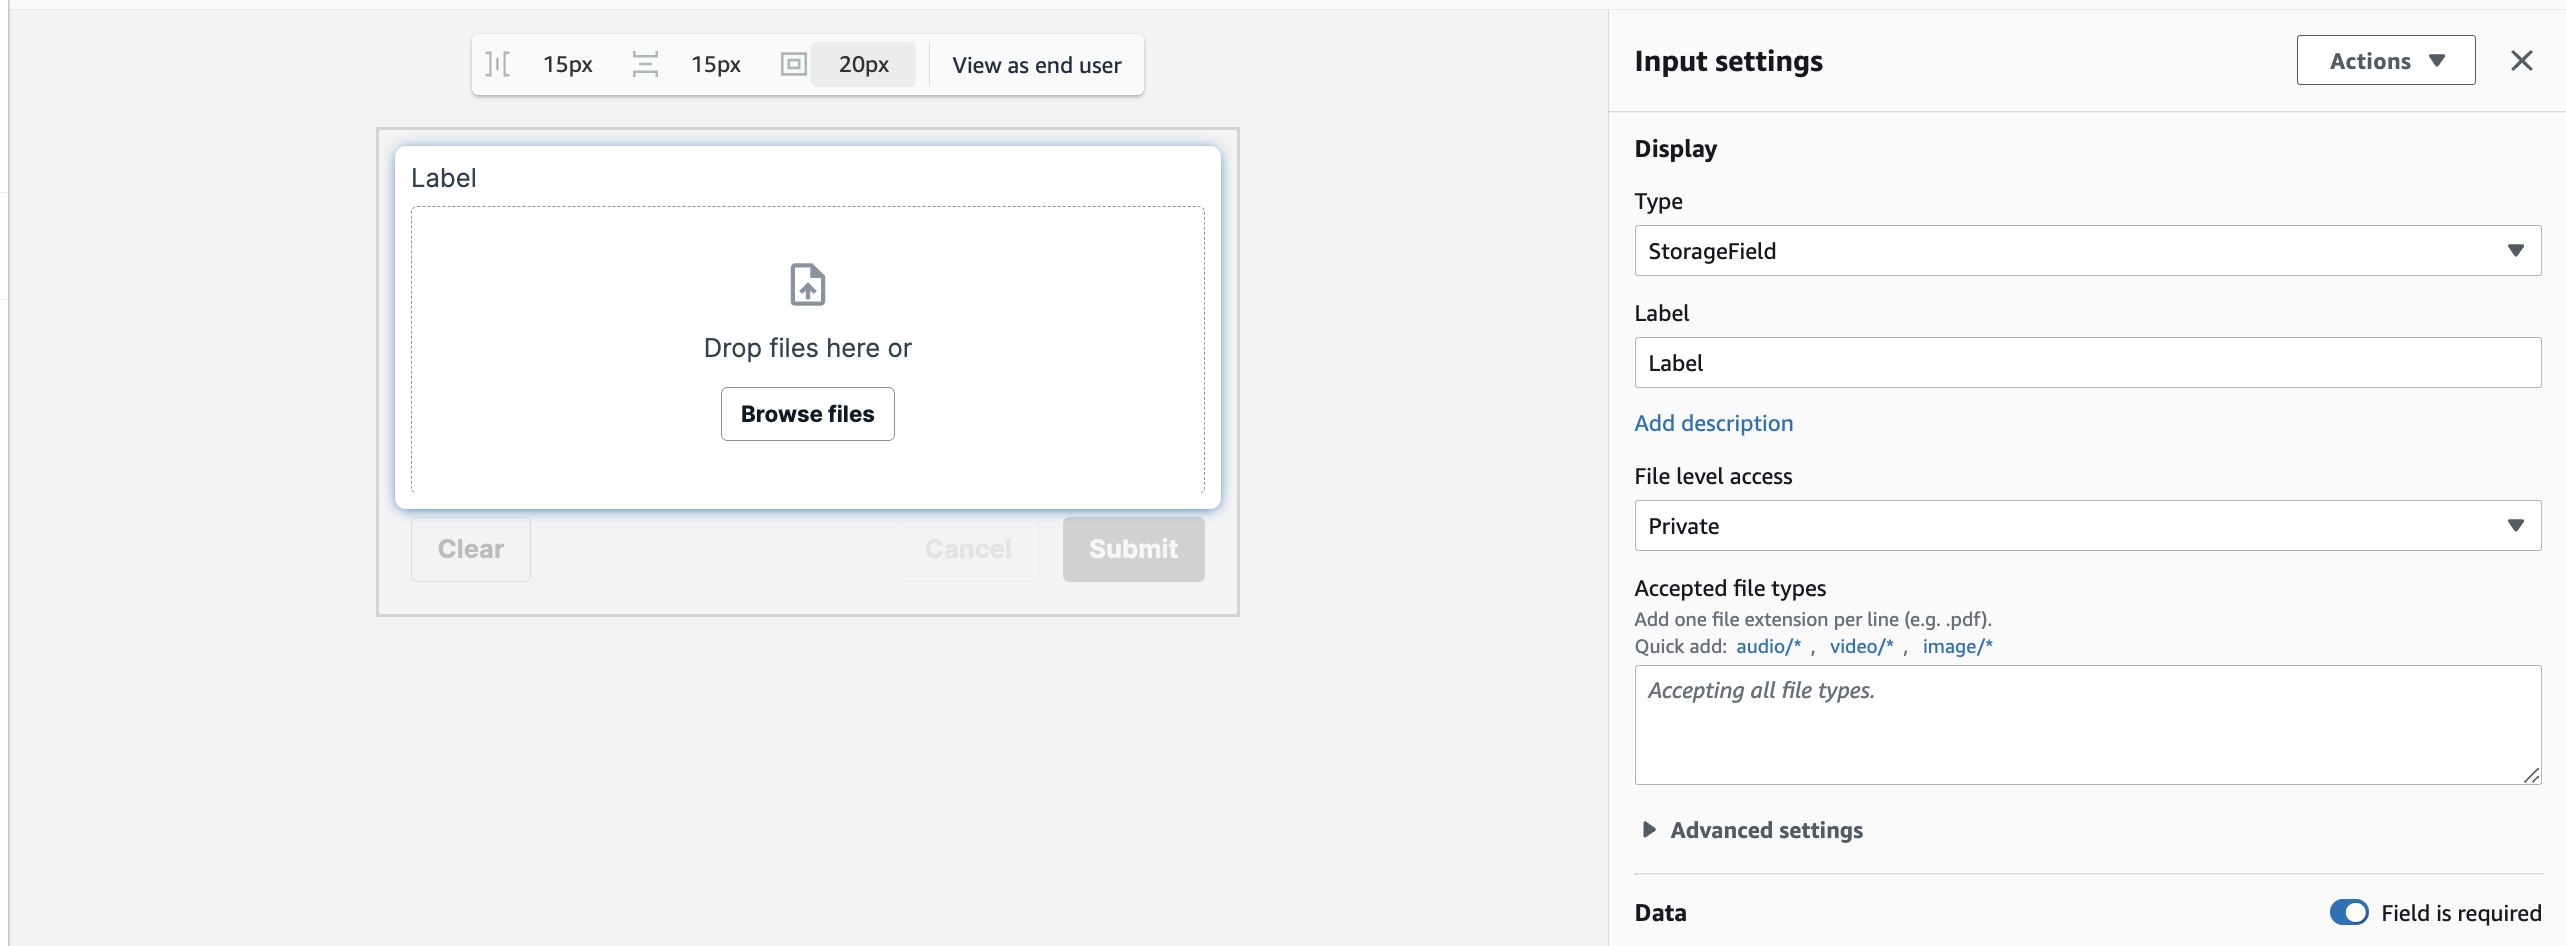2566x946 pixels.
Task: Click the Add description link
Action: (x=1713, y=423)
